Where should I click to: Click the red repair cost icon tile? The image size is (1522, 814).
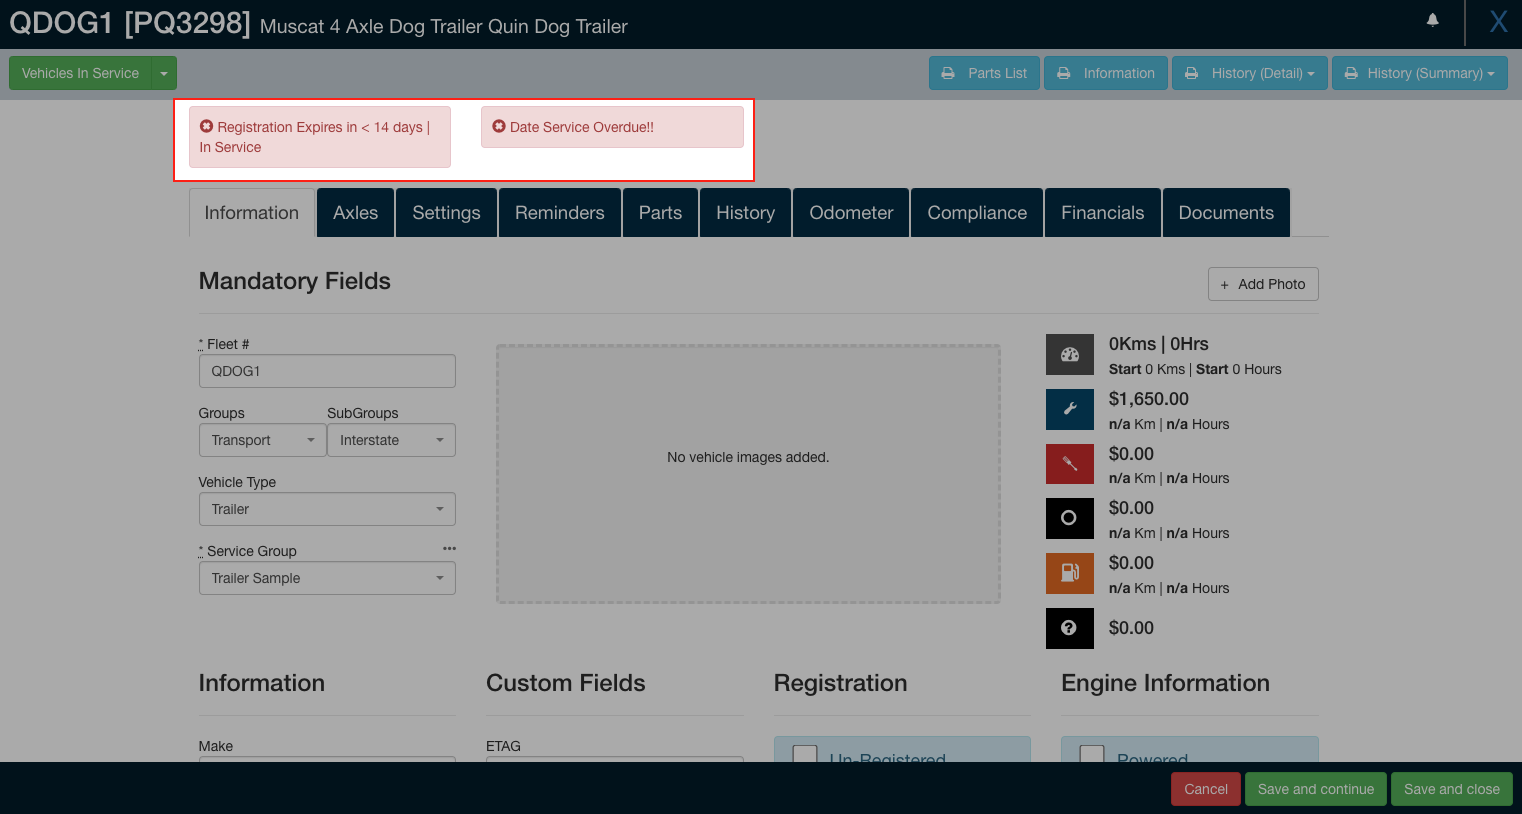pyautogui.click(x=1069, y=464)
